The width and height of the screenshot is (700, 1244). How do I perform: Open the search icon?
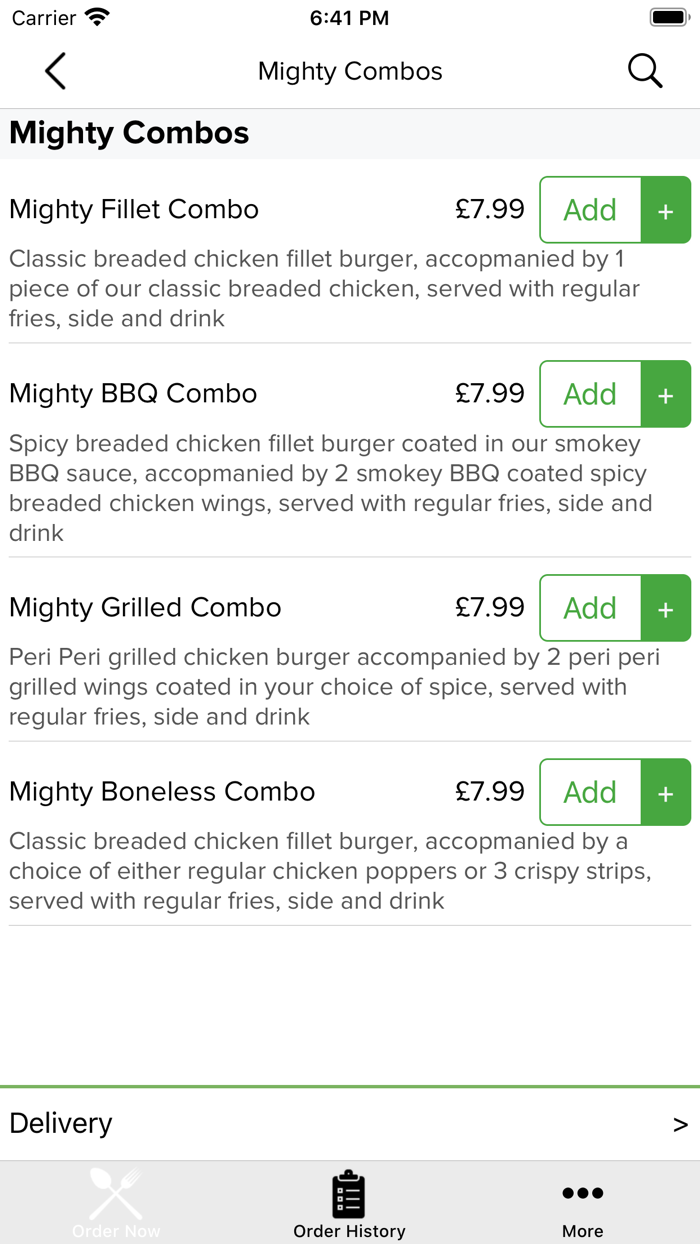pos(645,70)
